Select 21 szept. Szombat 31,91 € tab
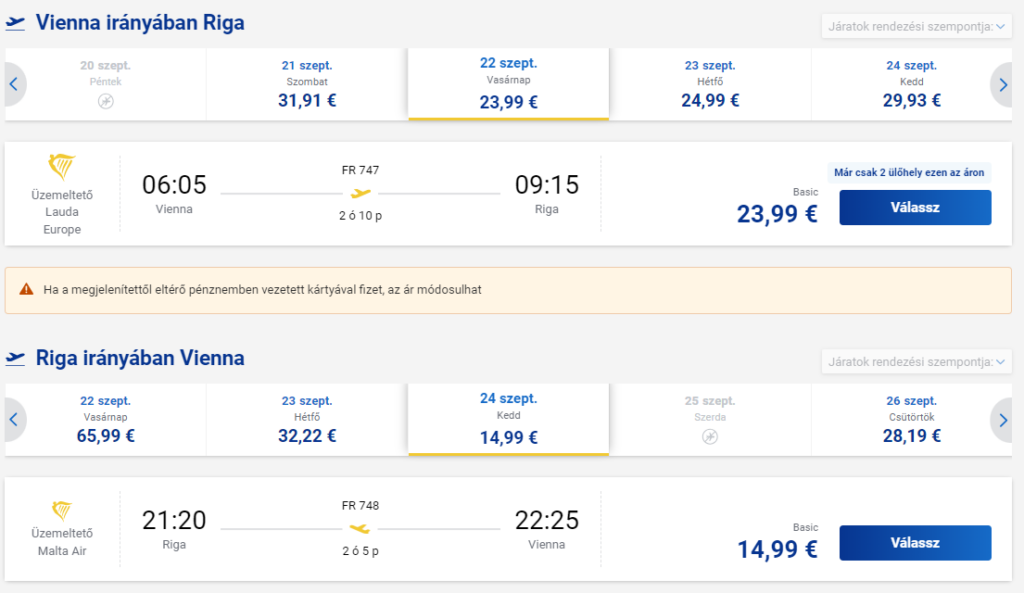This screenshot has width=1024, height=593. click(x=307, y=84)
